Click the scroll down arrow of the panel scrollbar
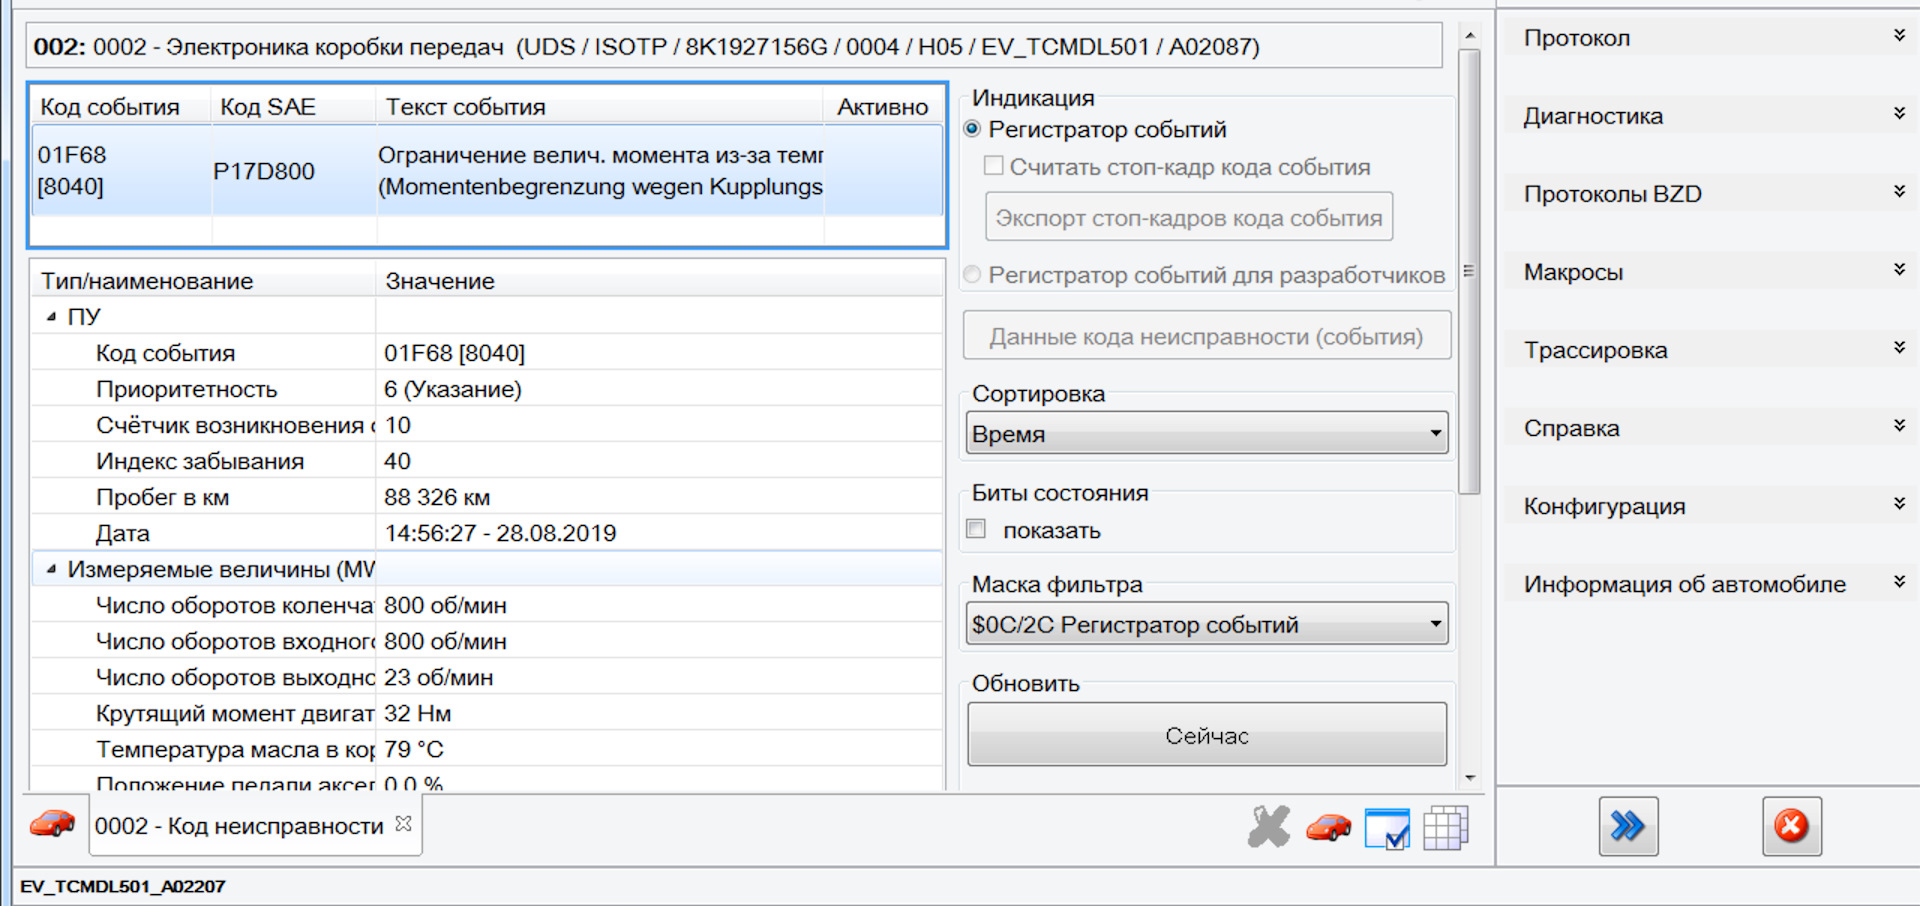The image size is (1920, 906). coord(1469,777)
